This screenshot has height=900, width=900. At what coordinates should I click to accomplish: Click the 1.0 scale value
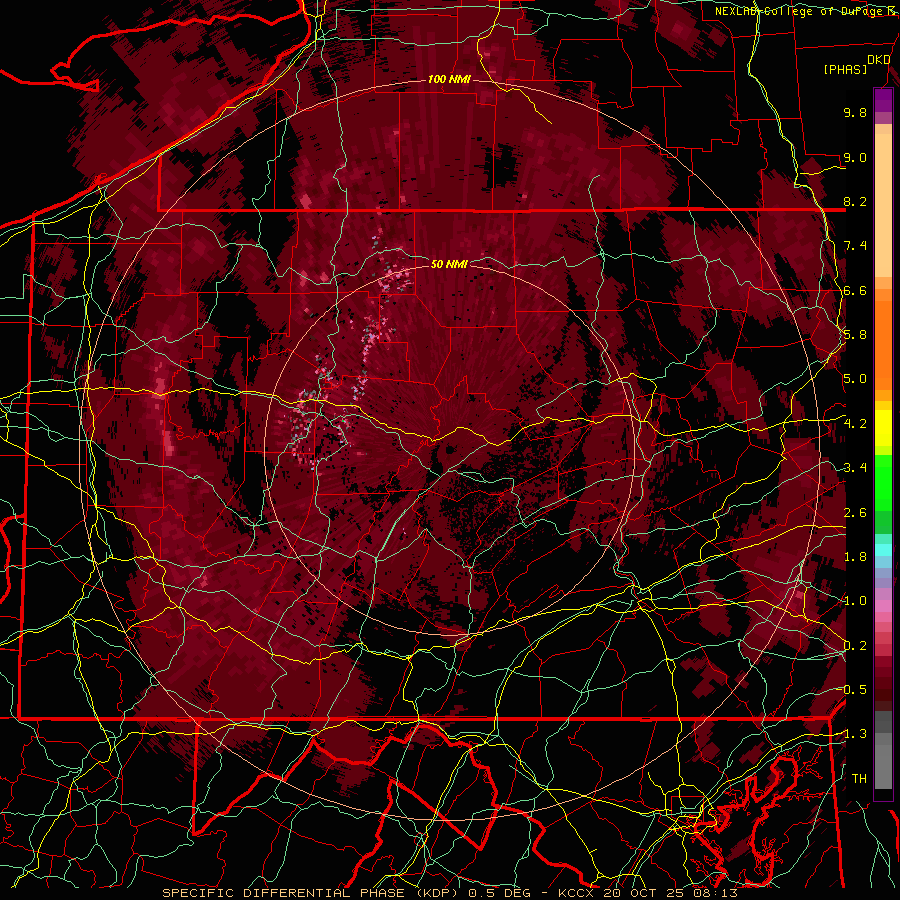tap(855, 601)
